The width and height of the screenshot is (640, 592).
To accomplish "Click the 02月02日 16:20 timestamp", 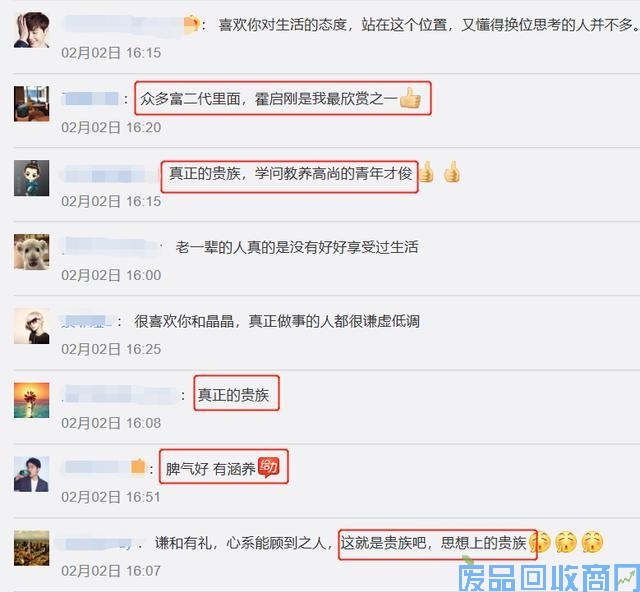I will click(111, 127).
